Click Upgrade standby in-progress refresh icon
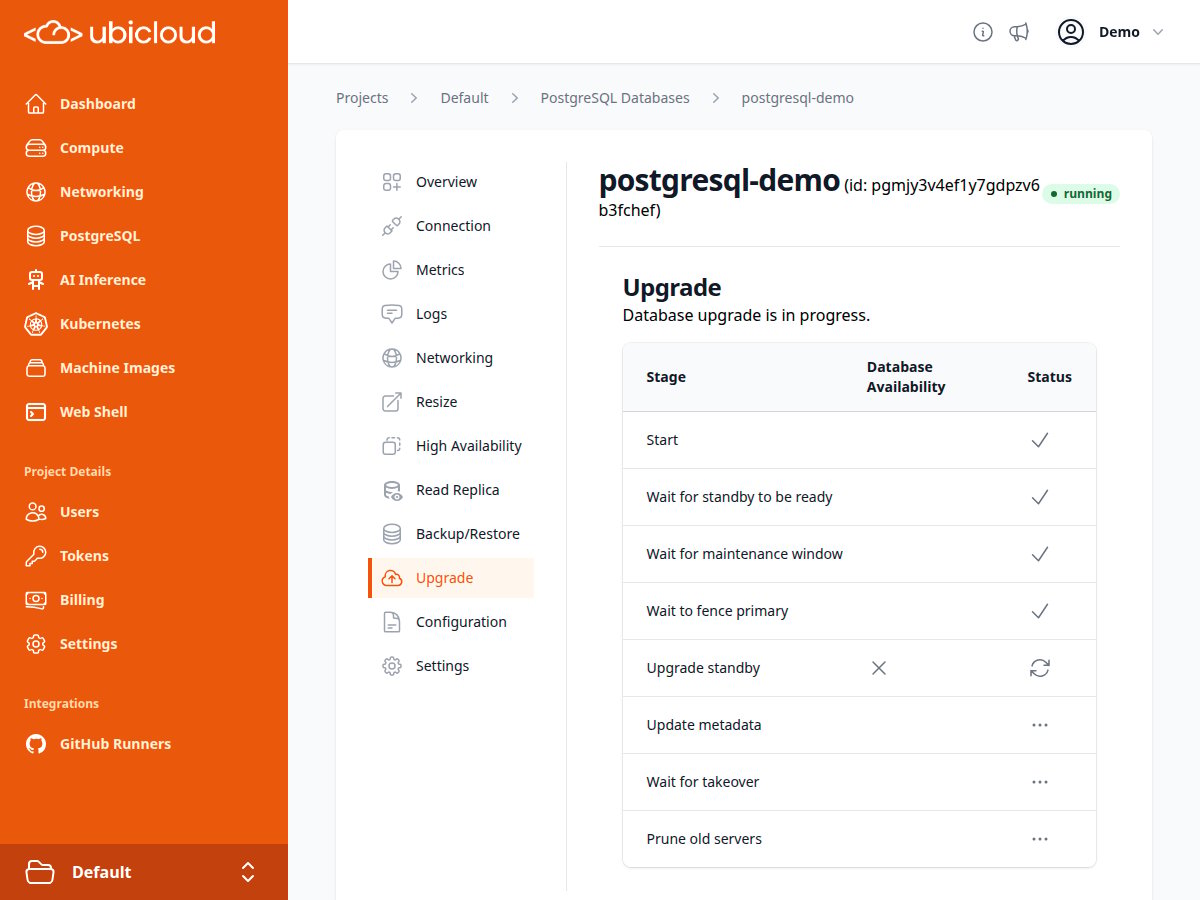Image resolution: width=1200 pixels, height=900 pixels. pyautogui.click(x=1040, y=668)
